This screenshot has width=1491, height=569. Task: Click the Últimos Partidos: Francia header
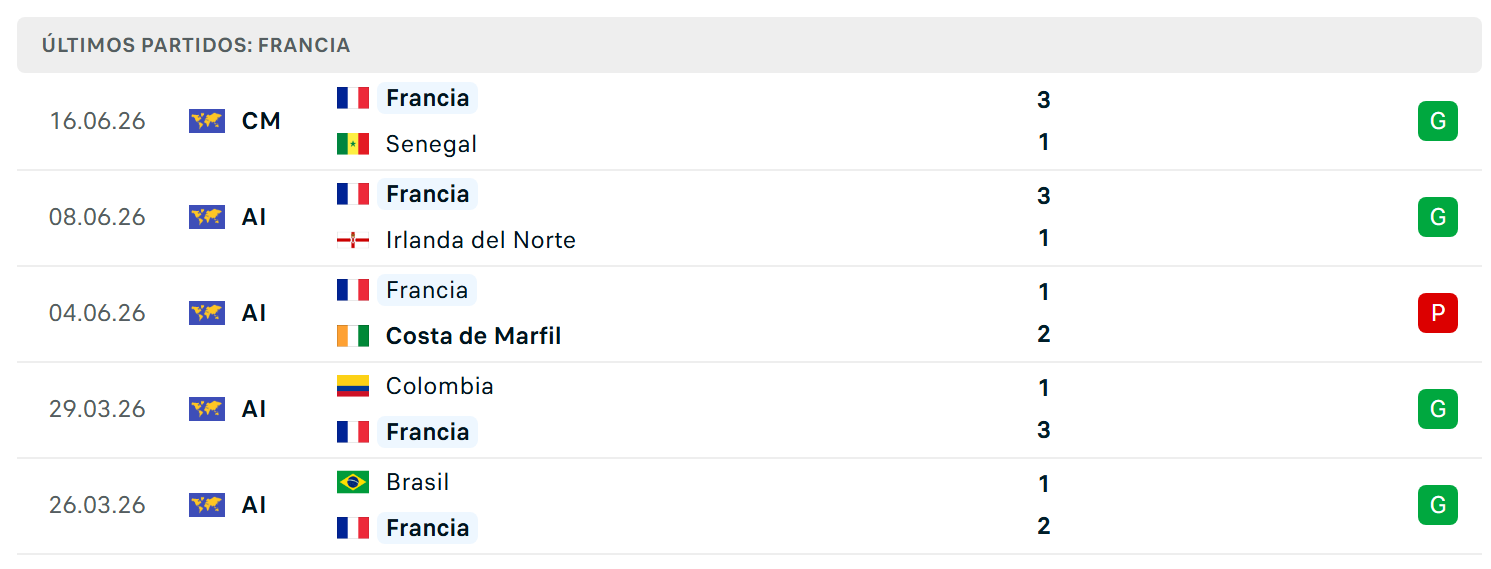pyautogui.click(x=196, y=45)
